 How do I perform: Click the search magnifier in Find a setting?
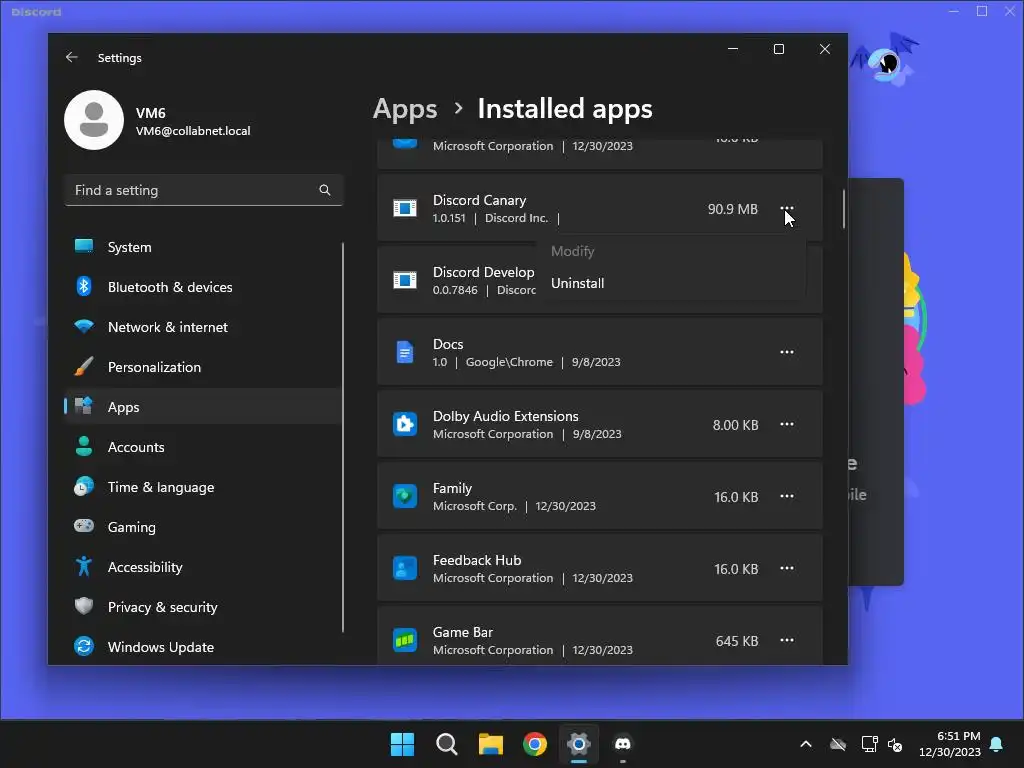click(x=325, y=190)
